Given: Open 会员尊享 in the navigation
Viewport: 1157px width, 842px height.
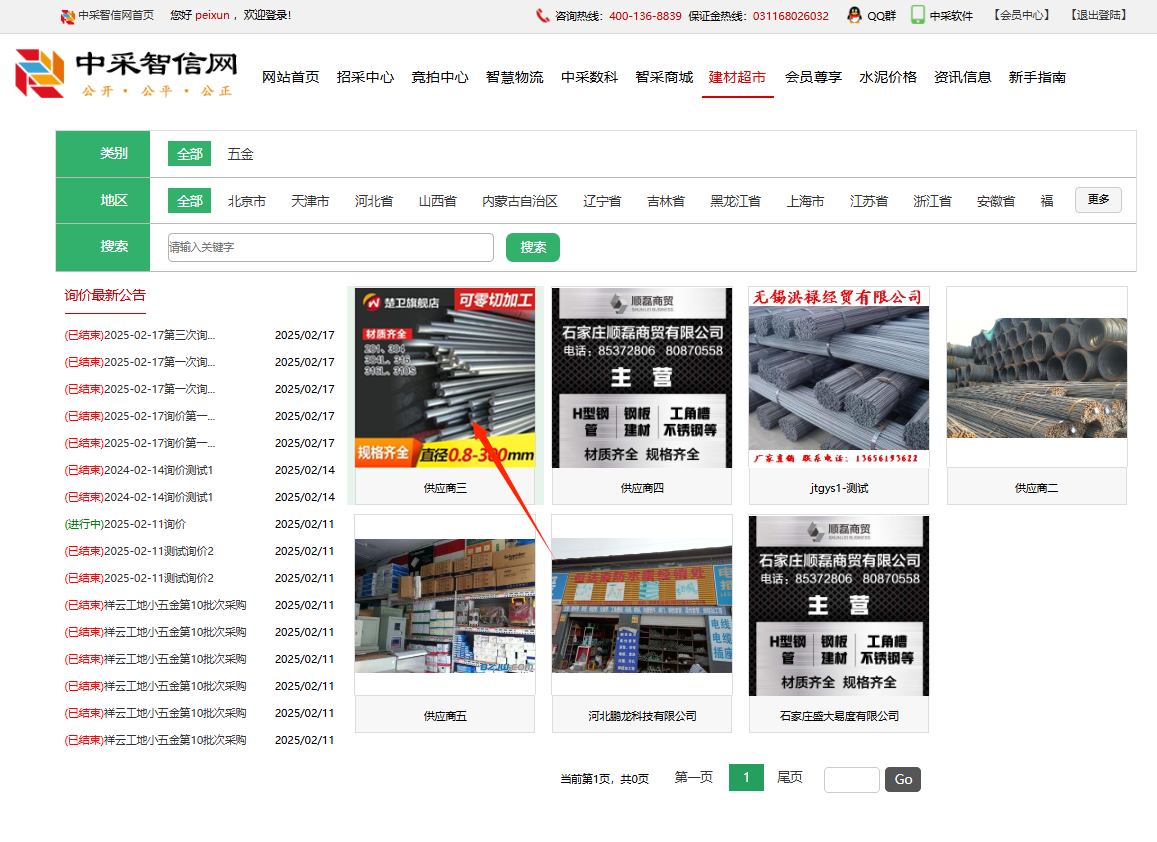Looking at the screenshot, I should [x=813, y=77].
